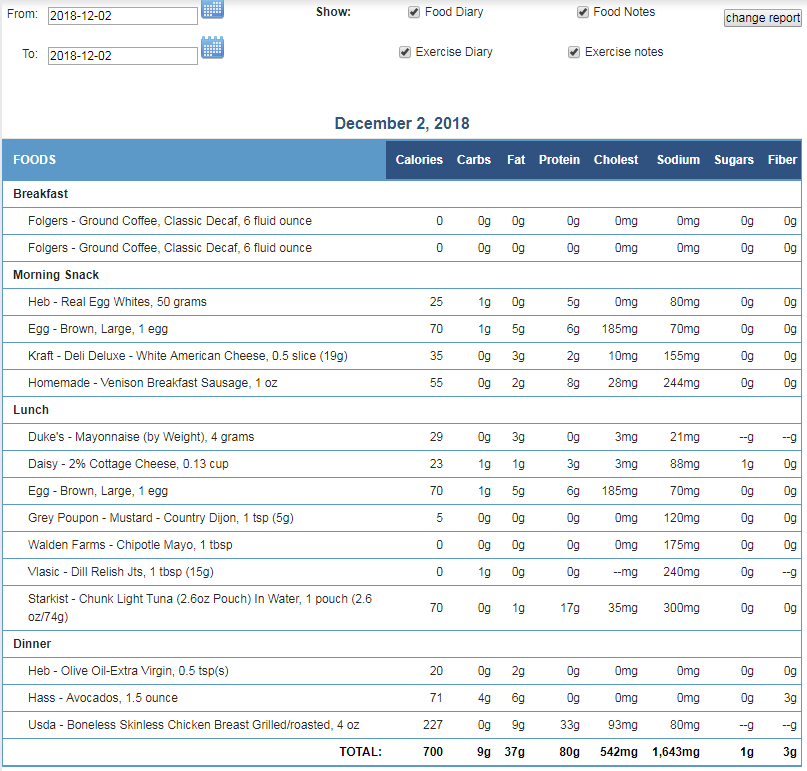This screenshot has width=807, height=771.
Task: Click the chicken breast protein value 33g
Action: click(x=570, y=725)
